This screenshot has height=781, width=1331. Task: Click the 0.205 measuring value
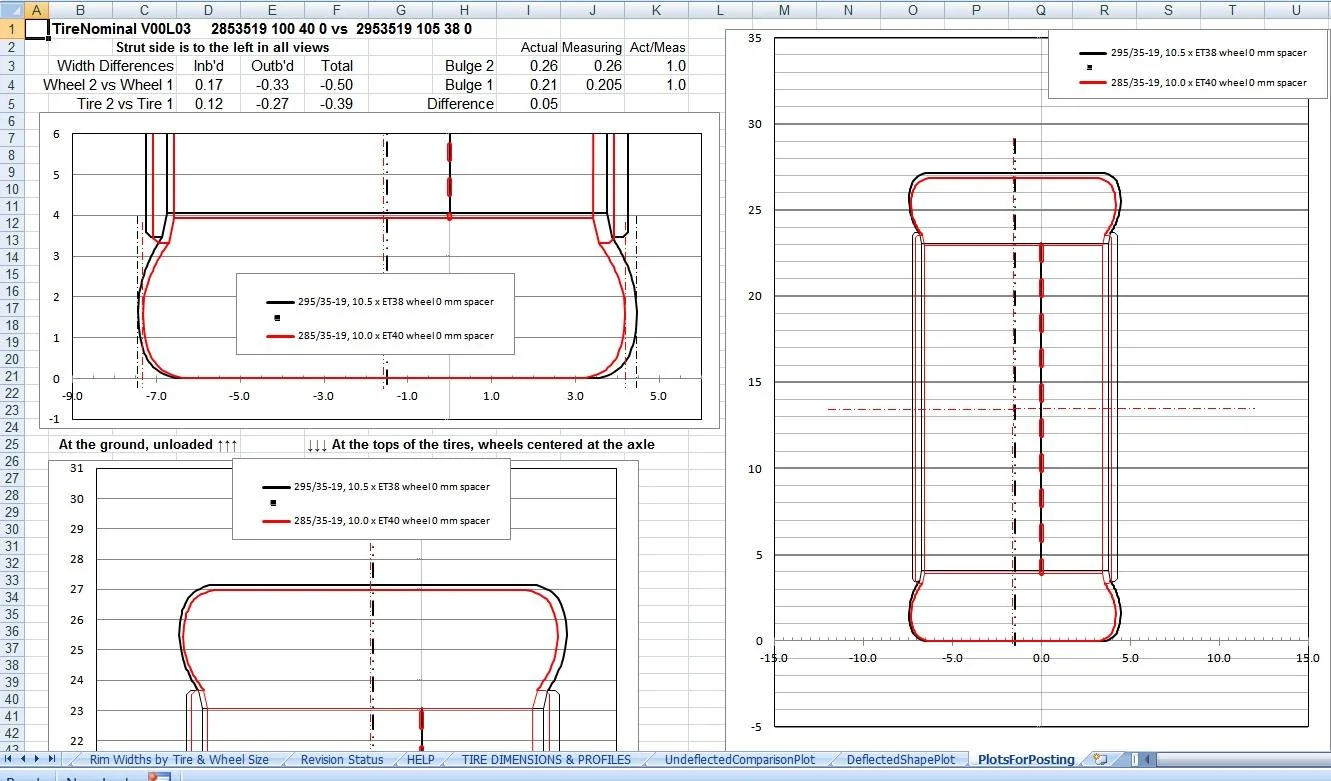(x=592, y=85)
